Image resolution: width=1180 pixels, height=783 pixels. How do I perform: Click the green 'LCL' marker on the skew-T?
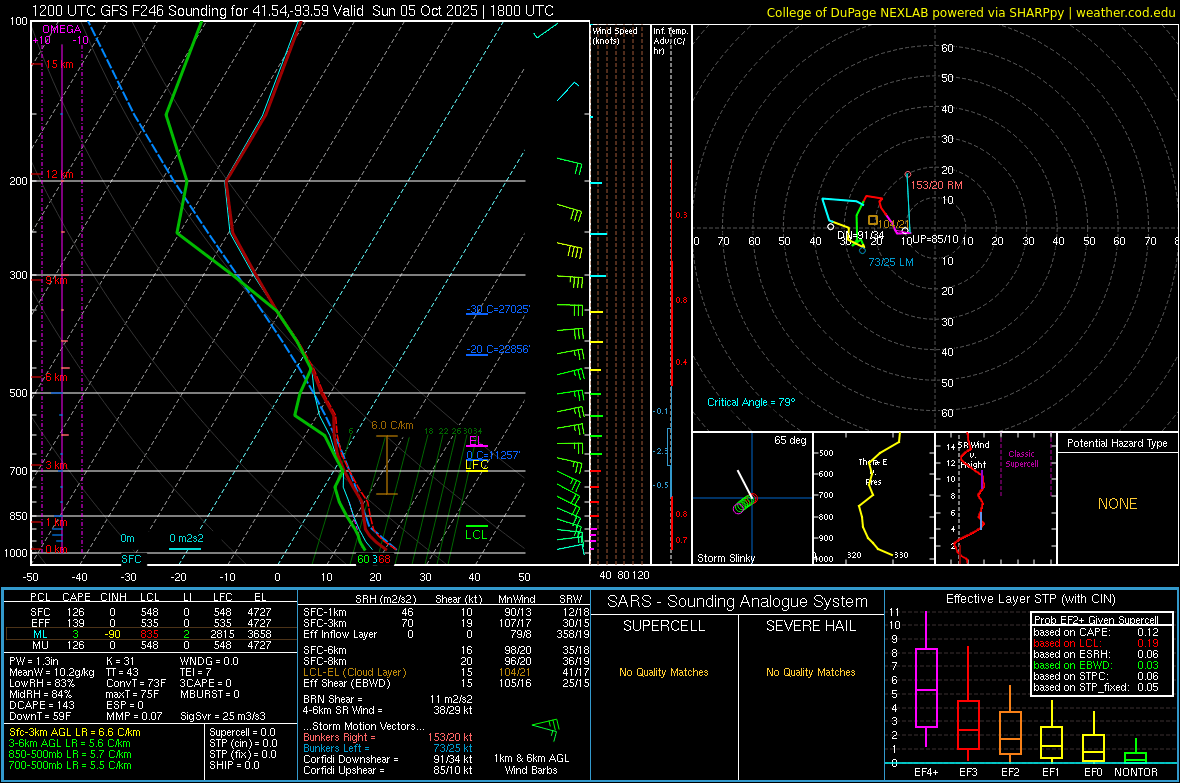476,534
